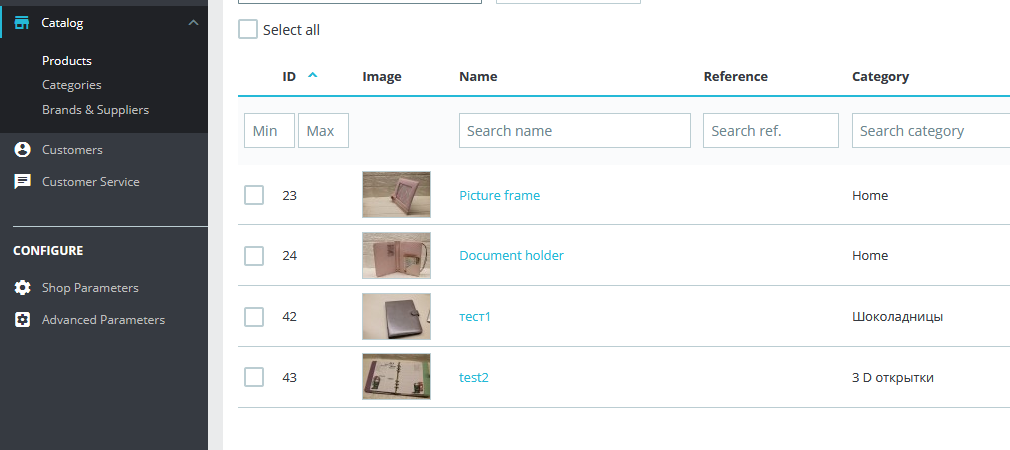Image resolution: width=1010 pixels, height=450 pixels.
Task: Select the checkbox for product ID 42
Action: (254, 317)
